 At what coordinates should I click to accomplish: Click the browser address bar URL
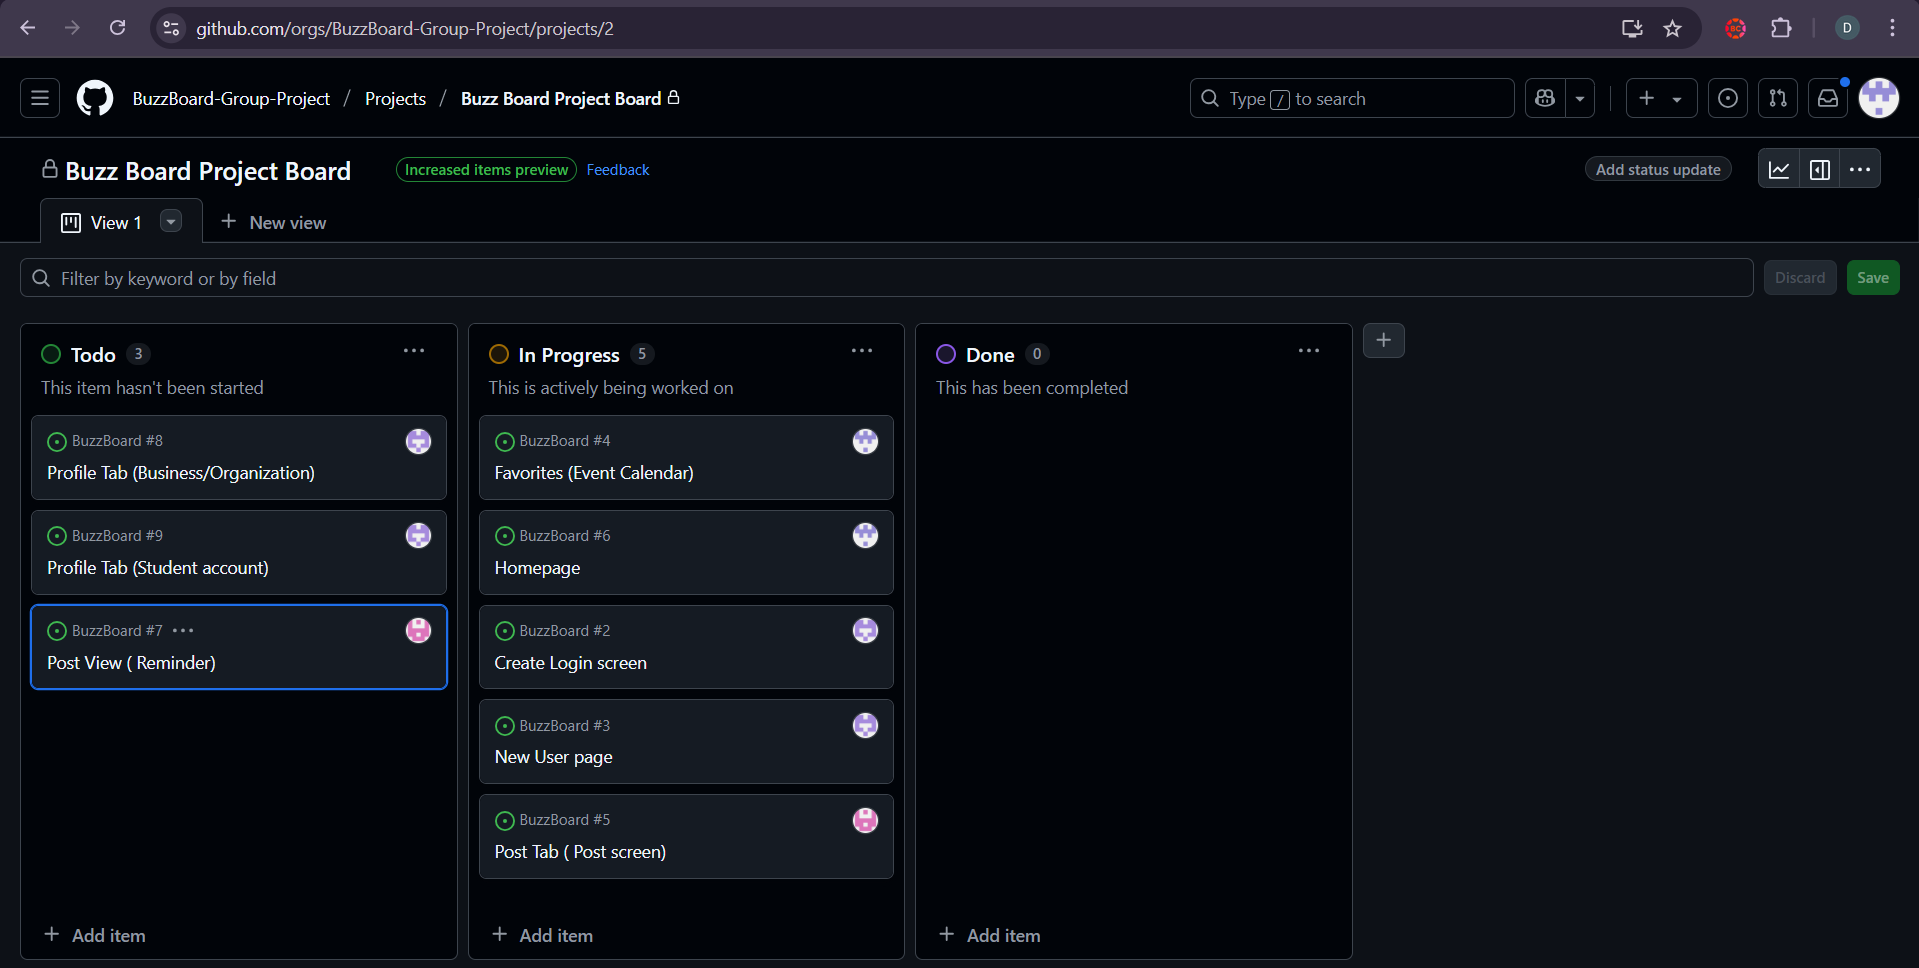click(404, 28)
